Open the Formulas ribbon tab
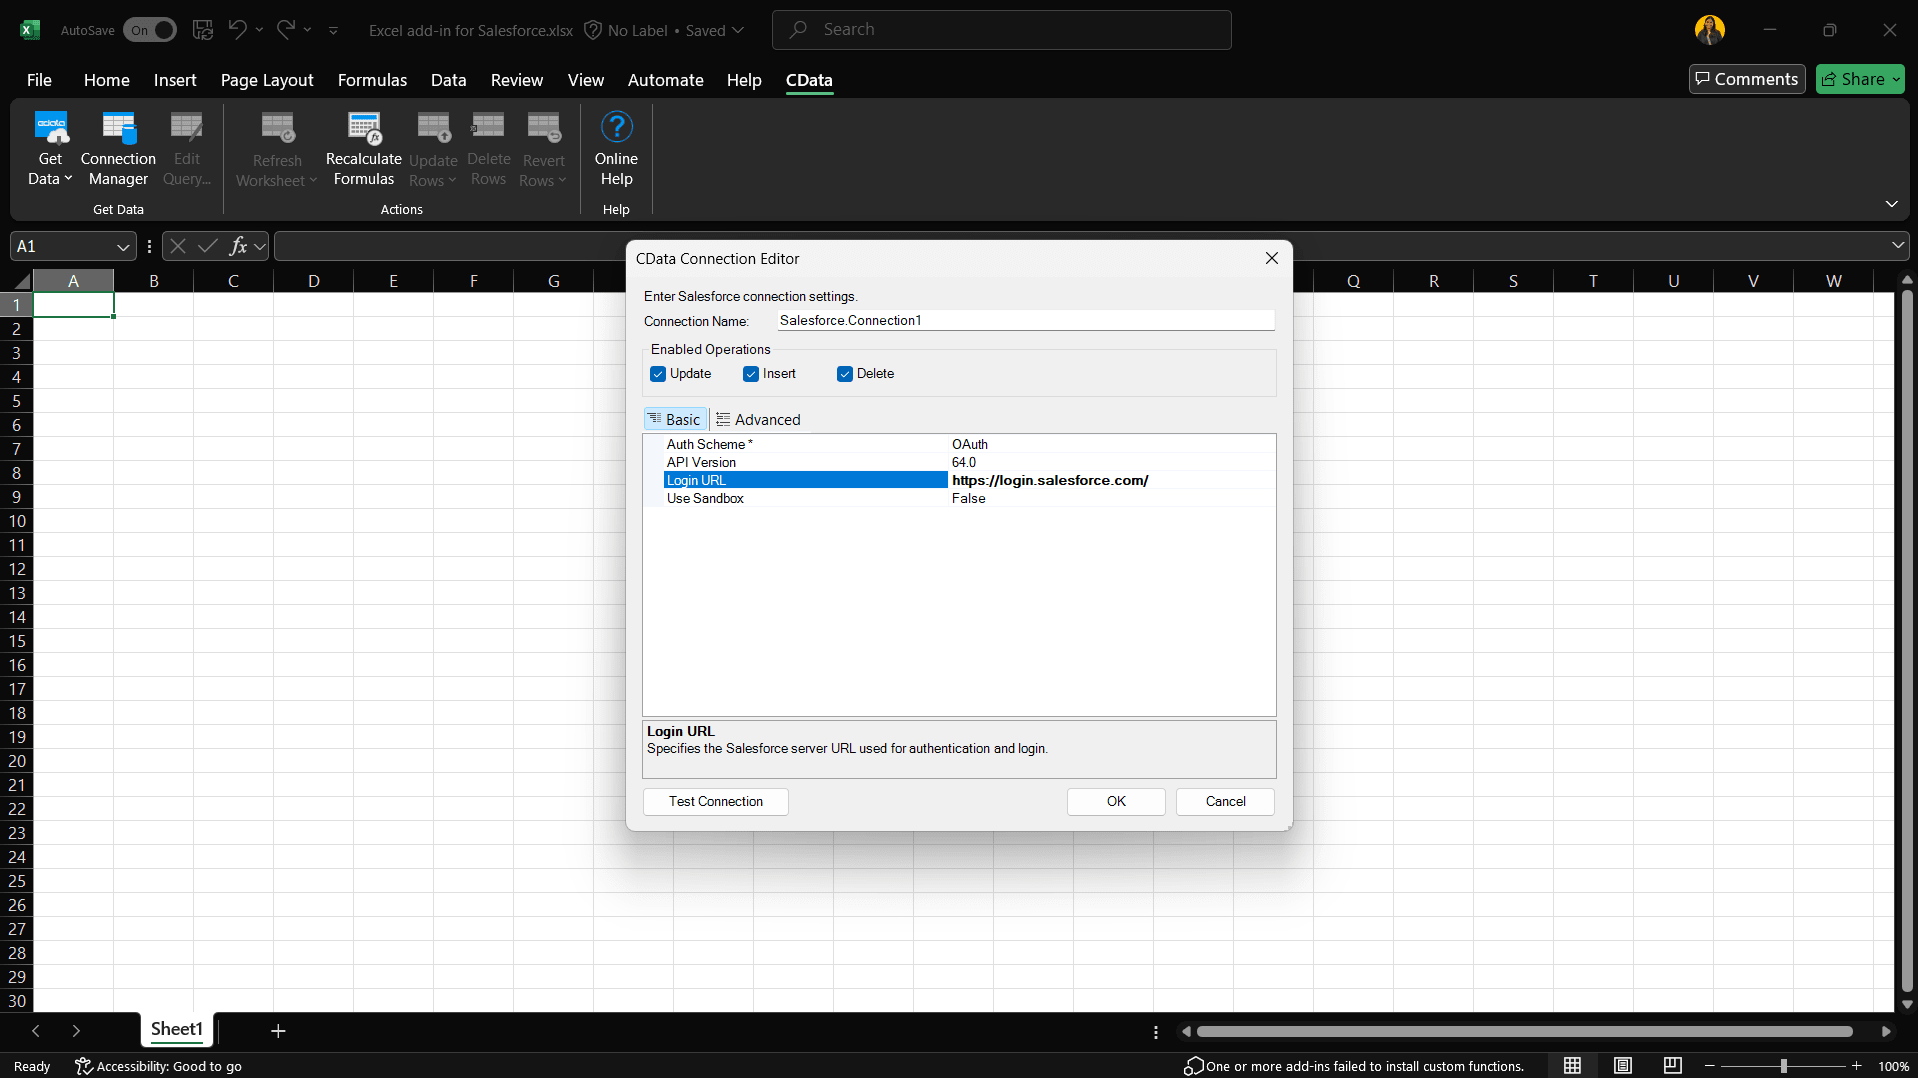The height and width of the screenshot is (1078, 1918). click(x=372, y=80)
